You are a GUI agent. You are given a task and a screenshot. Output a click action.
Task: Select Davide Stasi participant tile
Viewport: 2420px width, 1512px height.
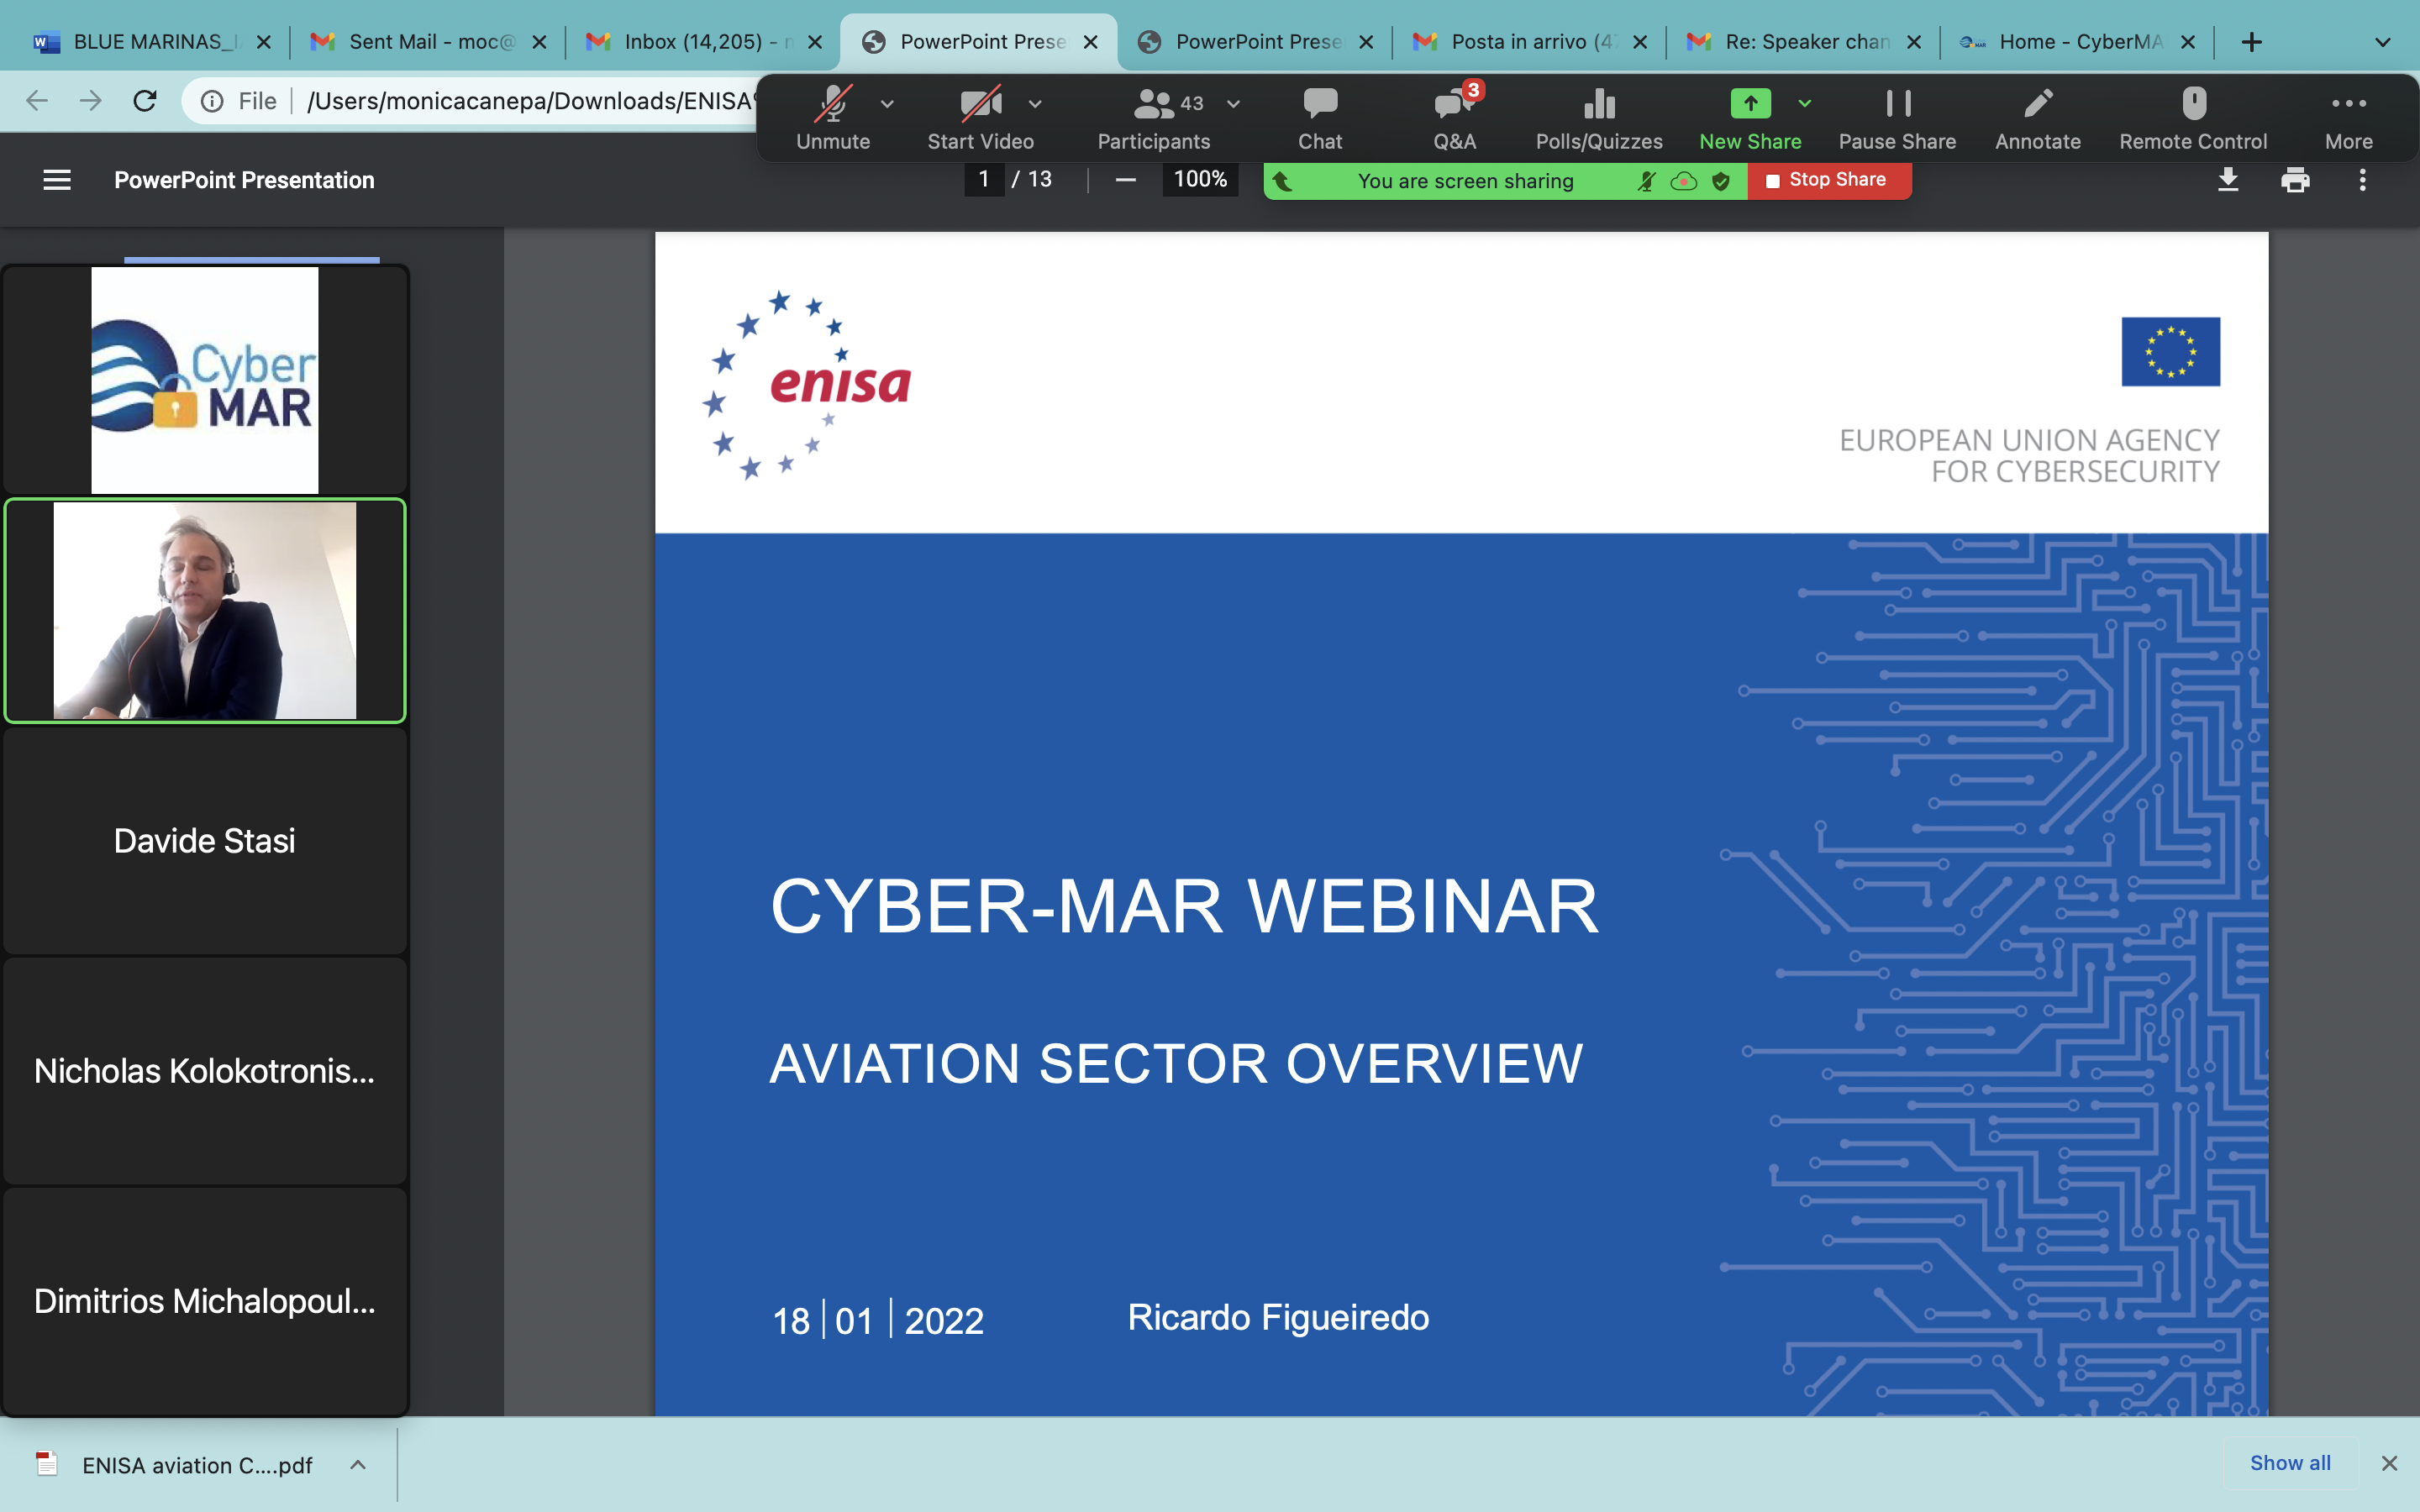coord(205,841)
